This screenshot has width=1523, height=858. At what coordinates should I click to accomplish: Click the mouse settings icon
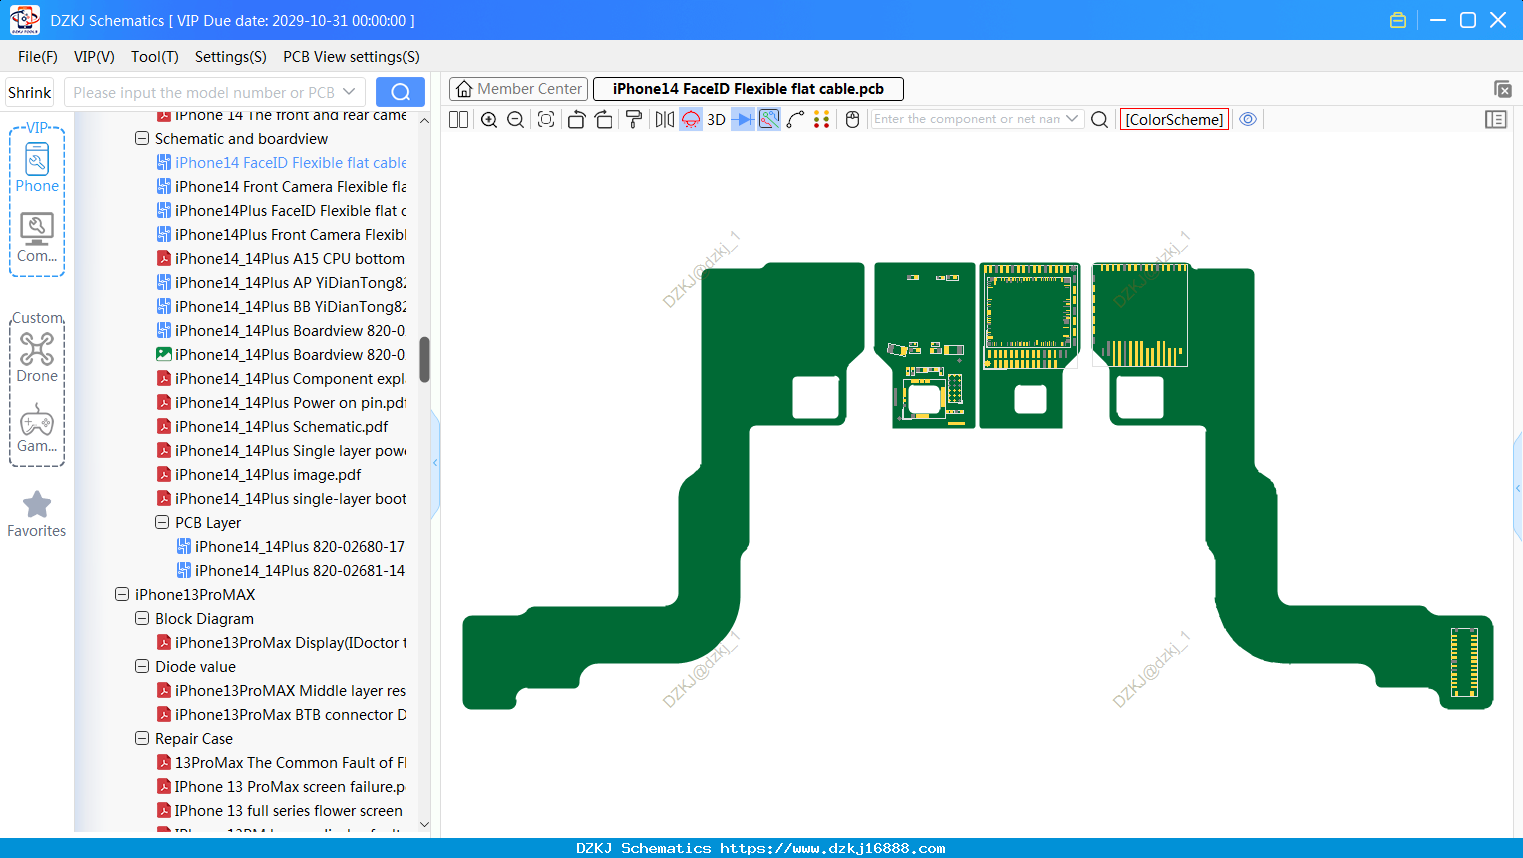853,120
